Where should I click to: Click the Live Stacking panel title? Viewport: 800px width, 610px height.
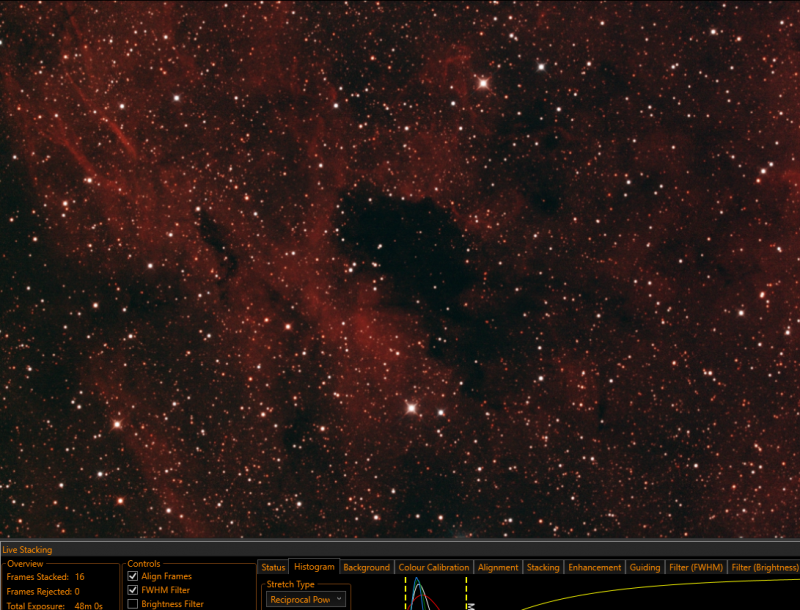tap(27, 550)
